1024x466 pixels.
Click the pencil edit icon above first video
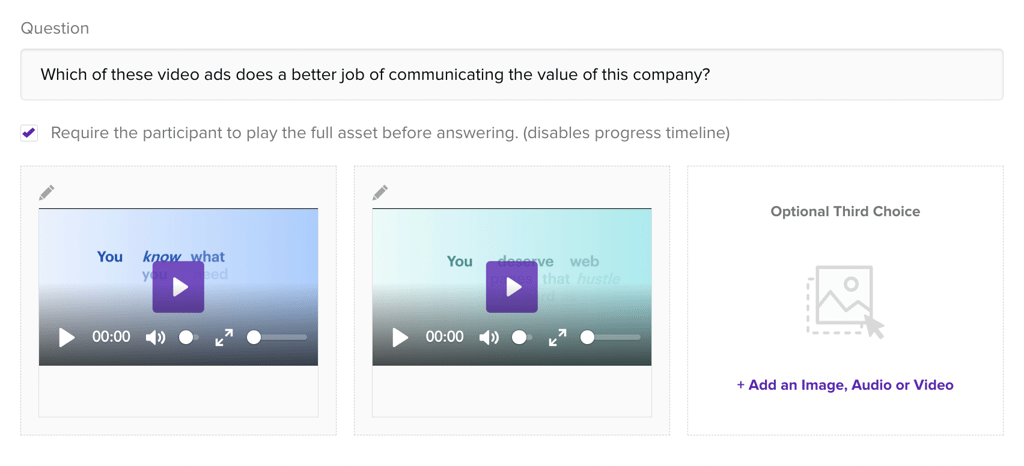pyautogui.click(x=46, y=193)
